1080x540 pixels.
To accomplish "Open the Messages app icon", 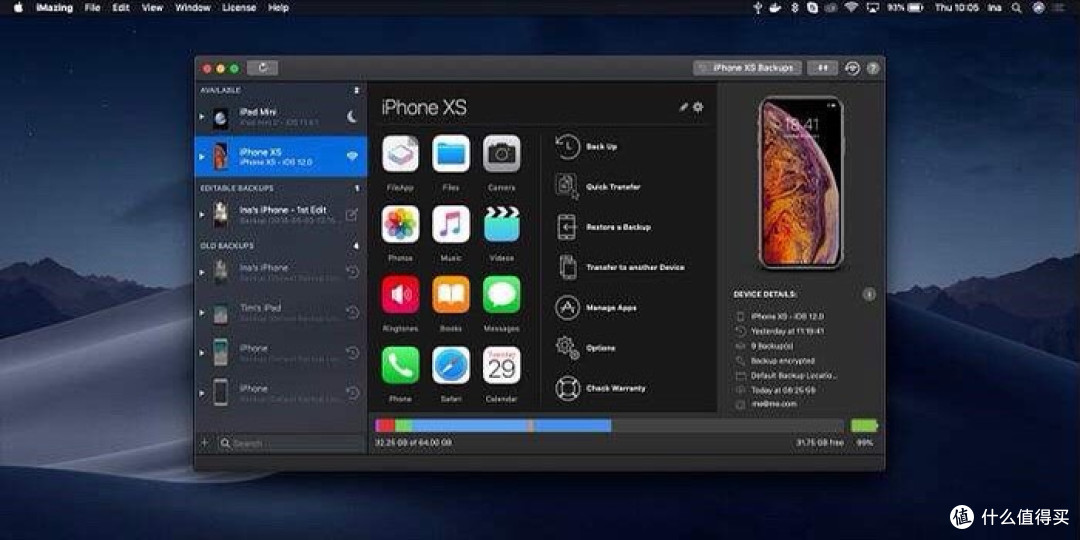I will tap(501, 294).
